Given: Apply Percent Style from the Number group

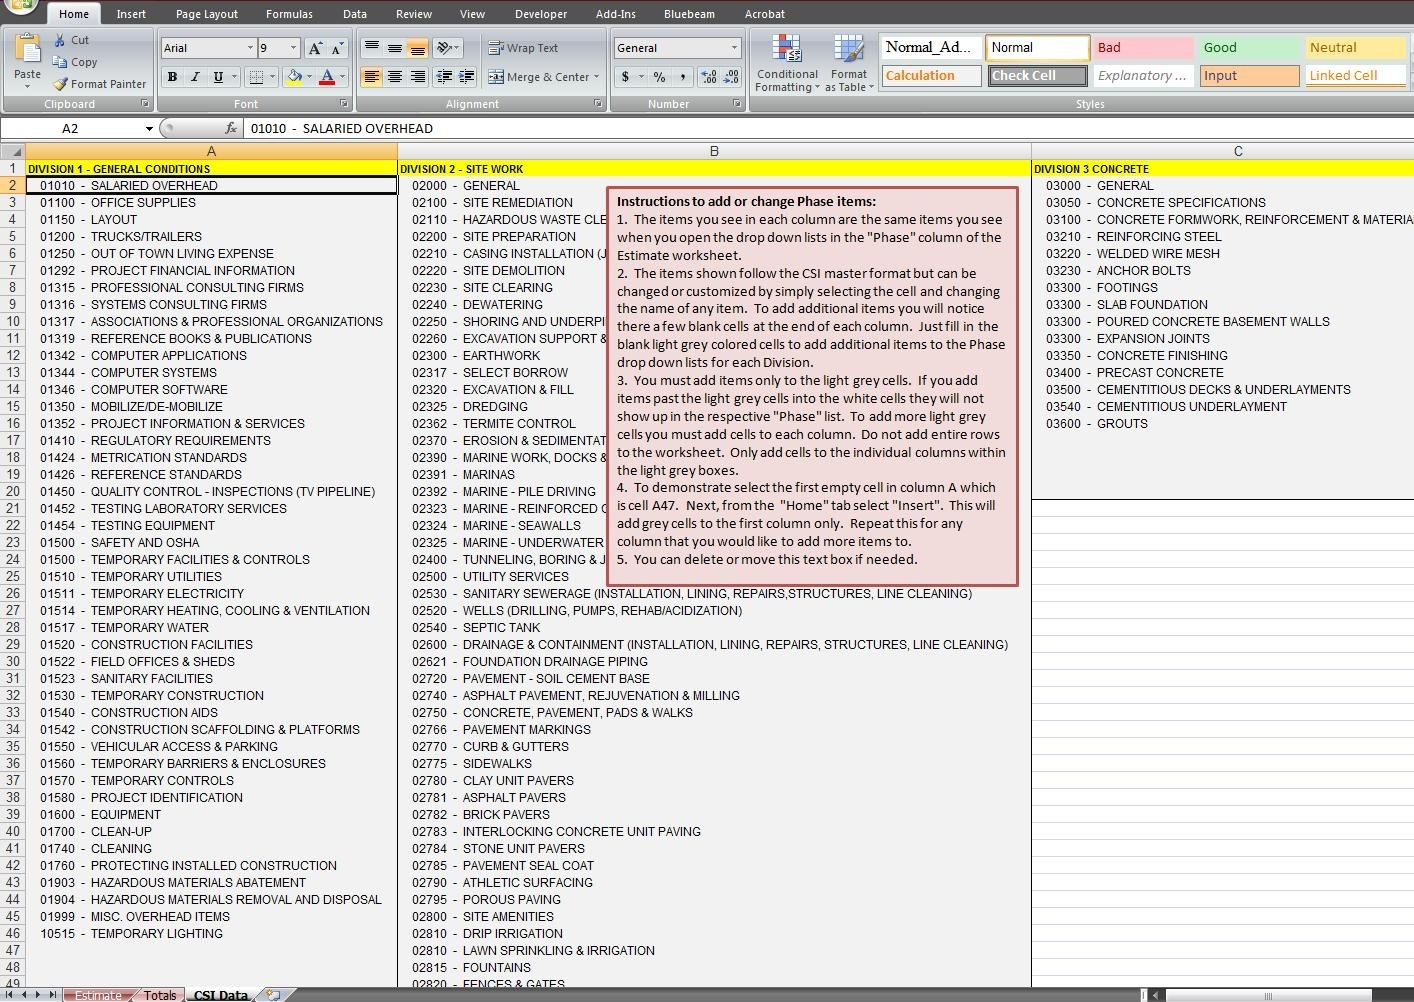Looking at the screenshot, I should (657, 75).
